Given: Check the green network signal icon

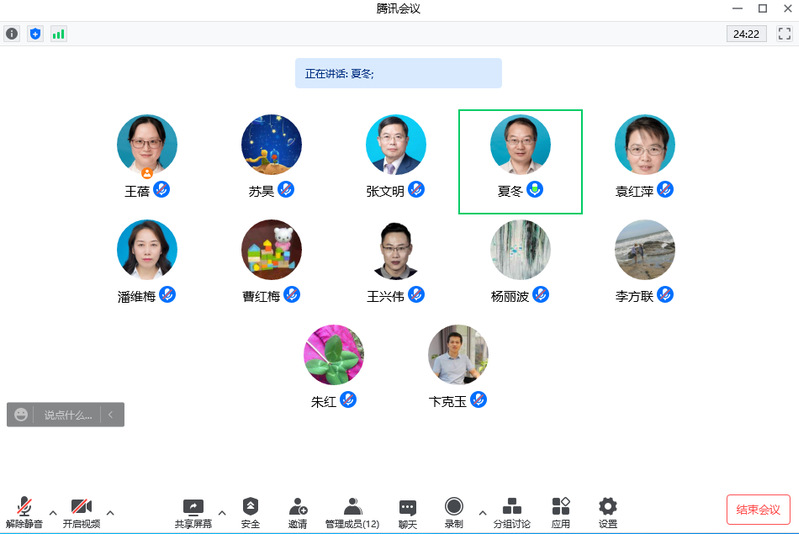Looking at the screenshot, I should 59,34.
